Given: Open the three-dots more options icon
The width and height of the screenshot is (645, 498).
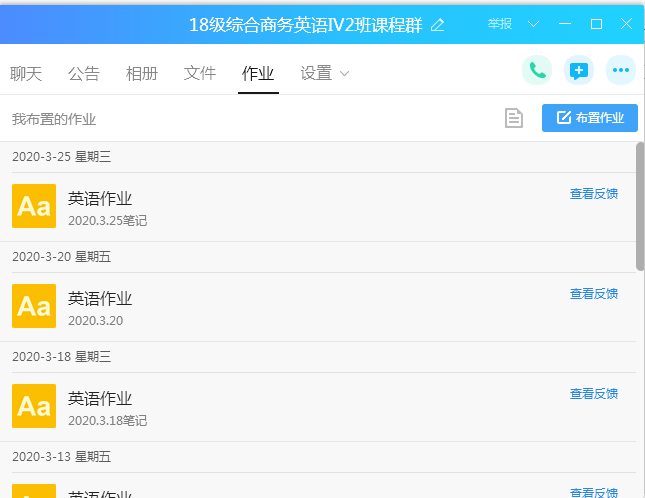Looking at the screenshot, I should pos(621,70).
